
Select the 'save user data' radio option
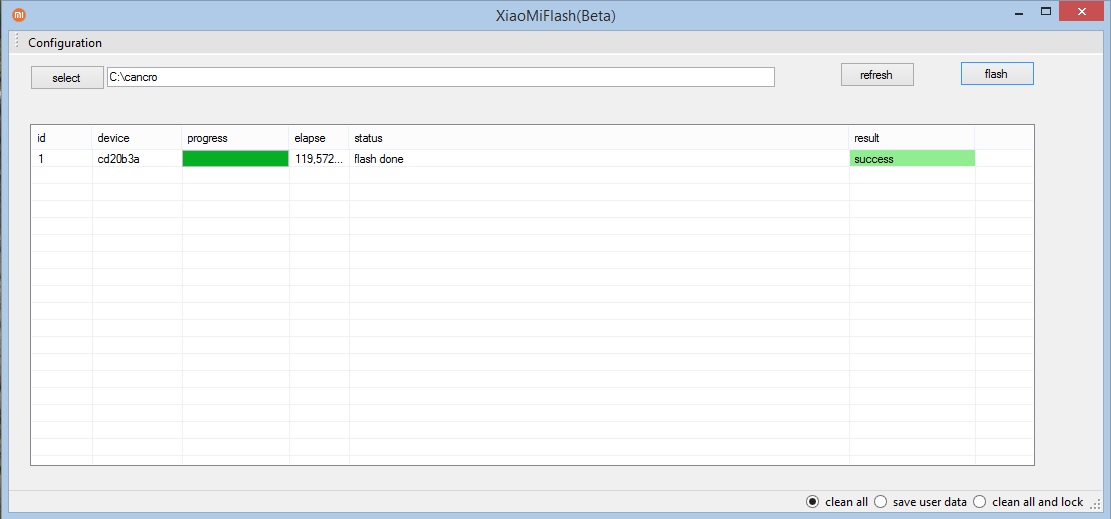point(881,502)
